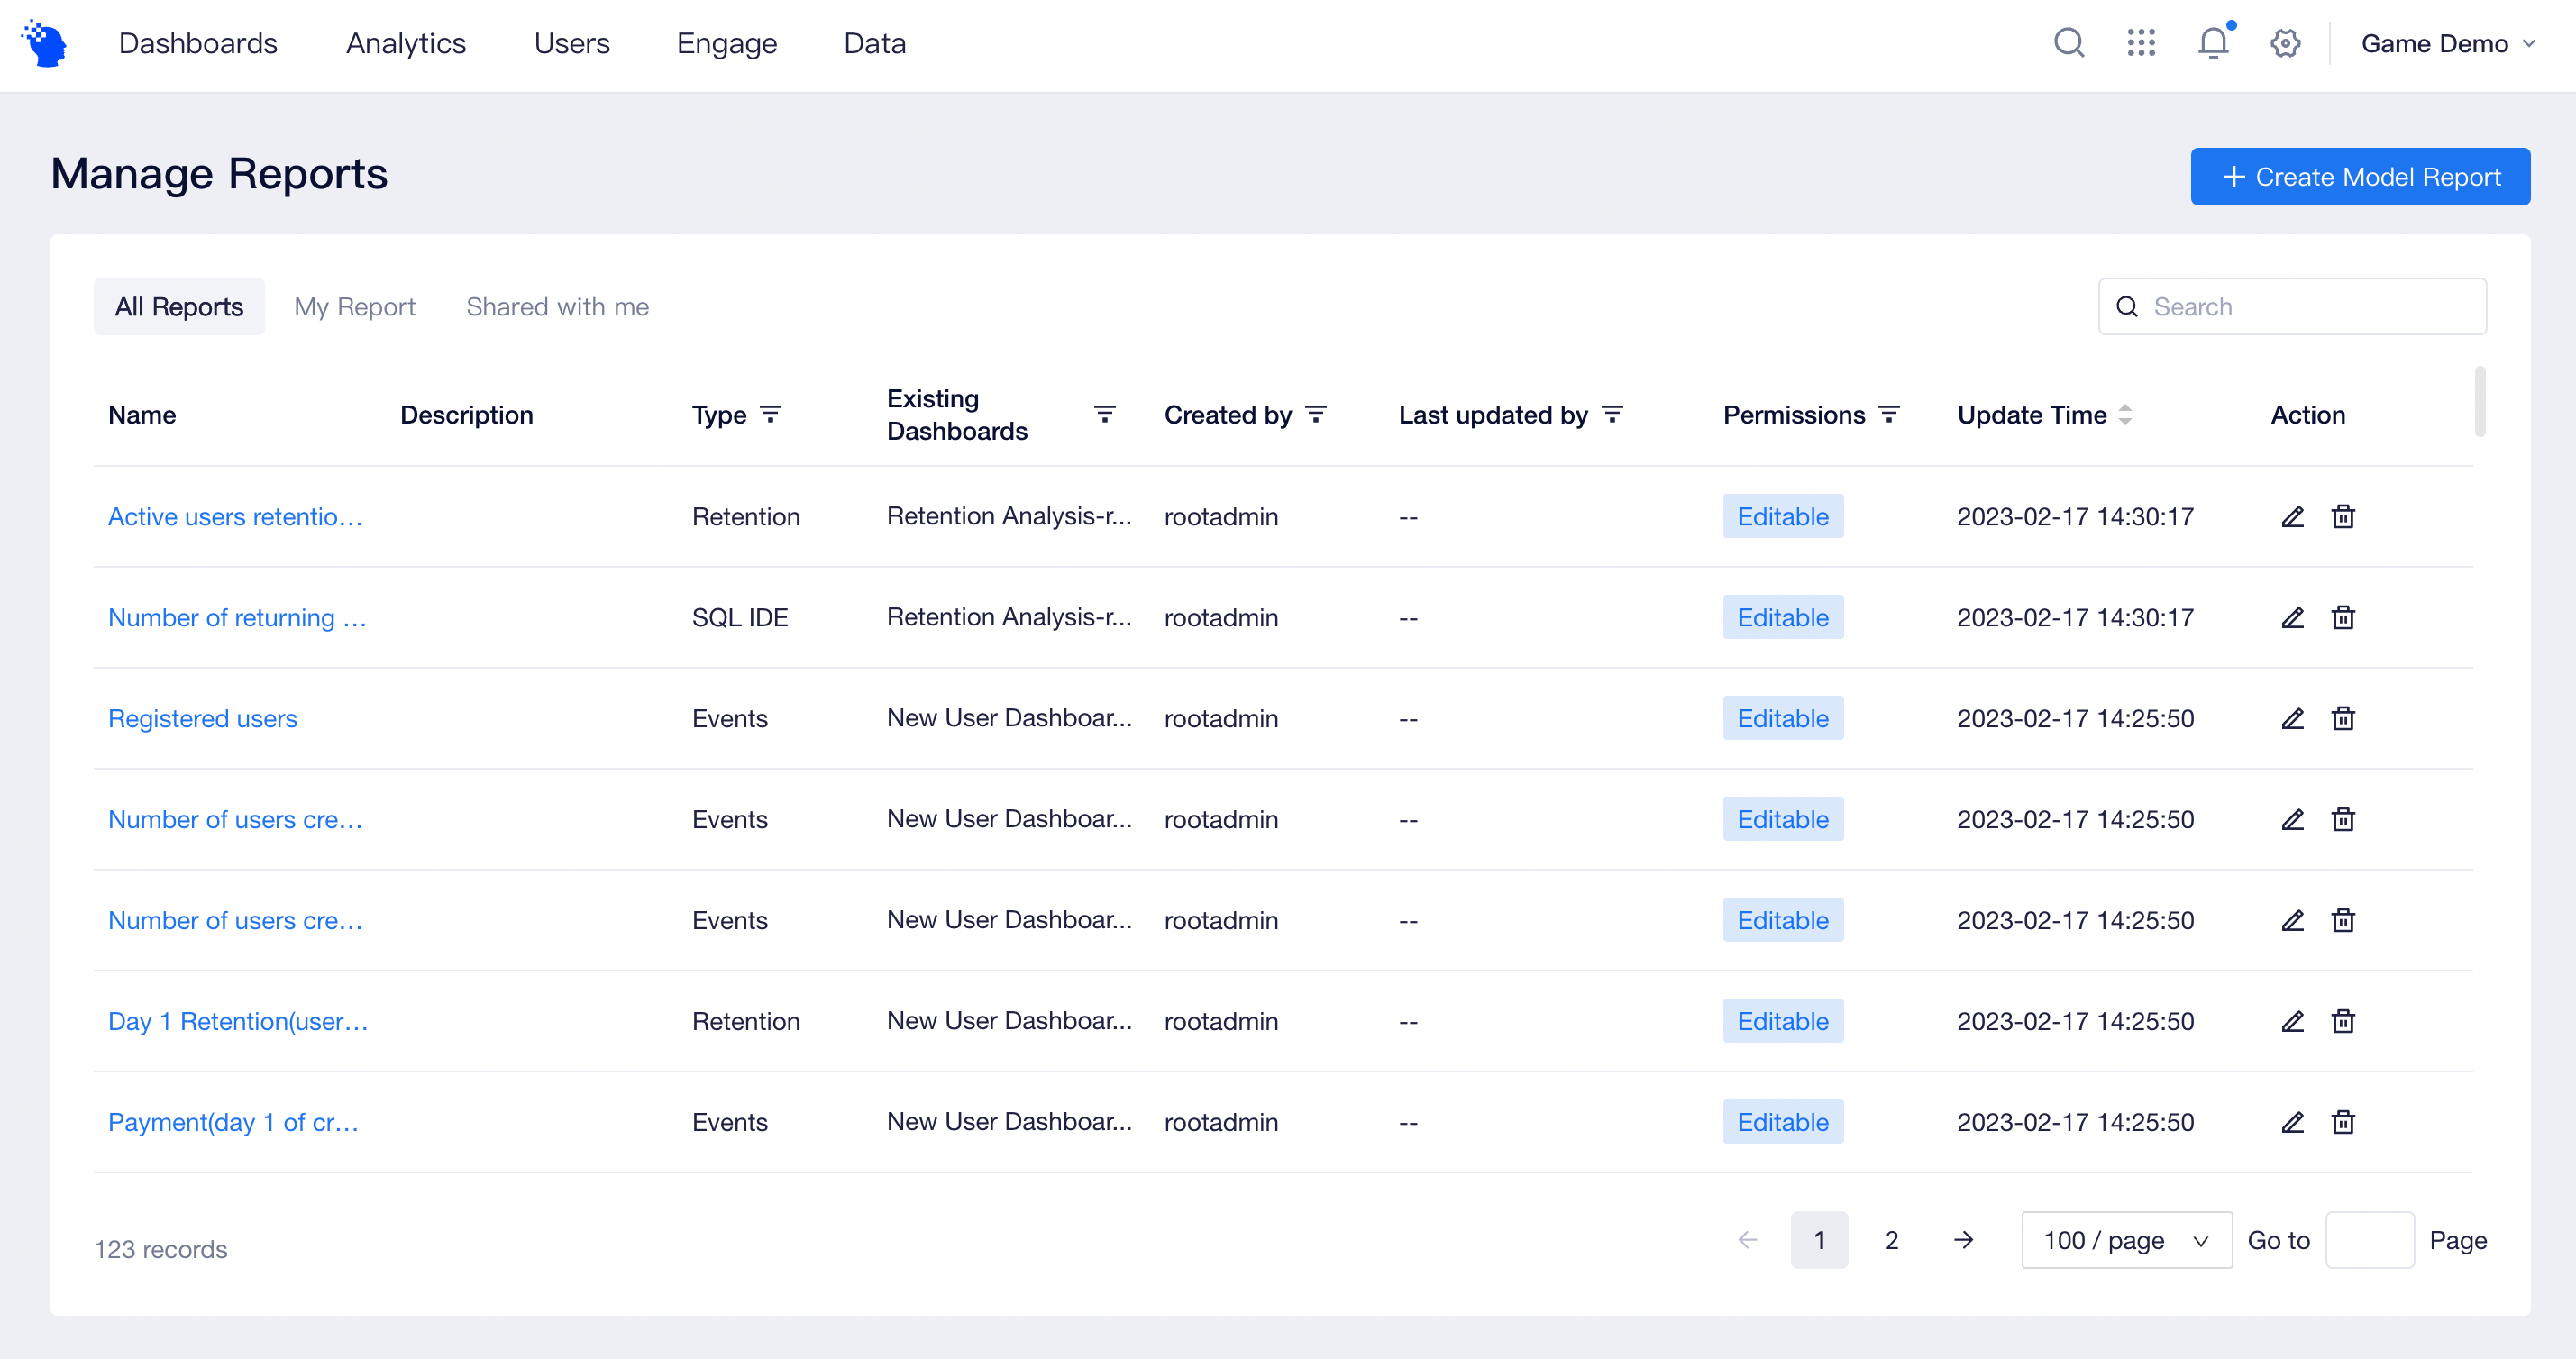Open the Analytics menu
This screenshot has height=1359, width=2576.
[405, 43]
